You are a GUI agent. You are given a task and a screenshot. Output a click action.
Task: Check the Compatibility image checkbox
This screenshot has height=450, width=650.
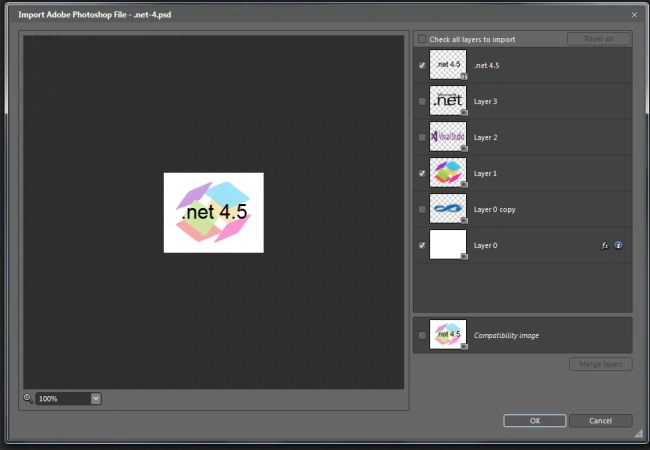click(422, 335)
